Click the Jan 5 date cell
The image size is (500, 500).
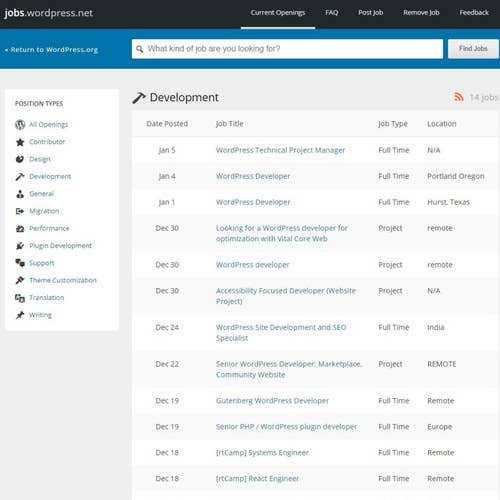(x=167, y=150)
